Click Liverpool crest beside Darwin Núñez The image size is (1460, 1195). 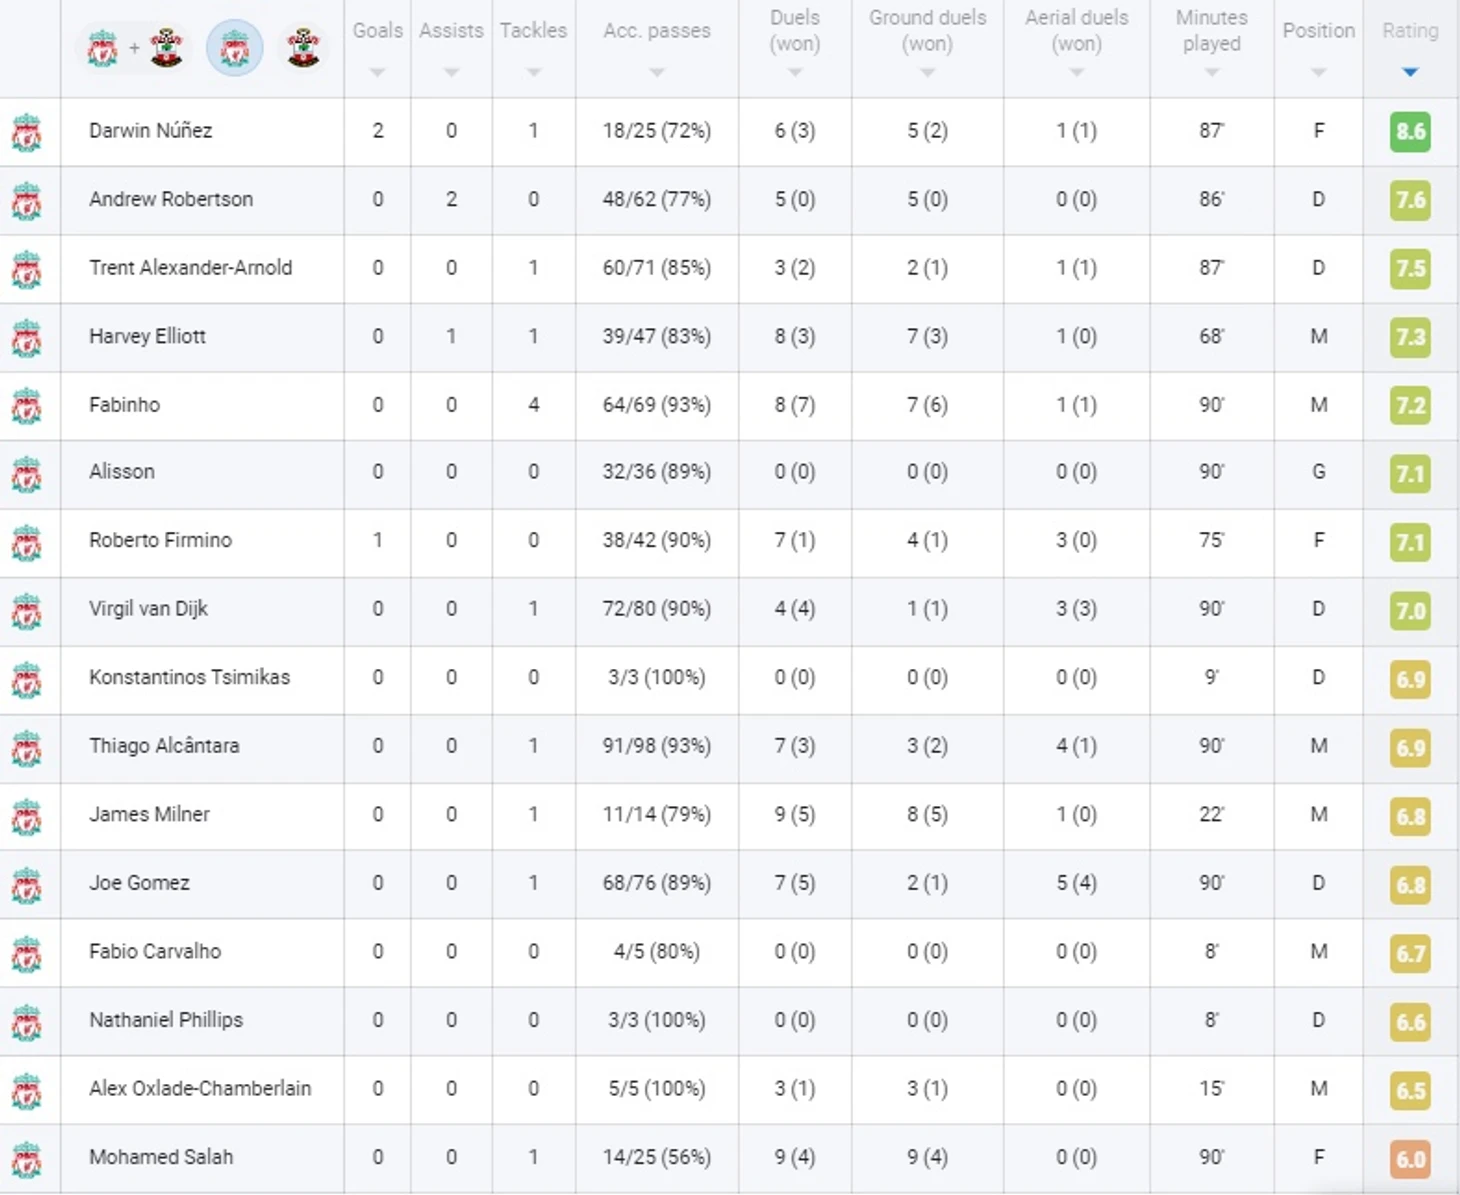coord(27,132)
